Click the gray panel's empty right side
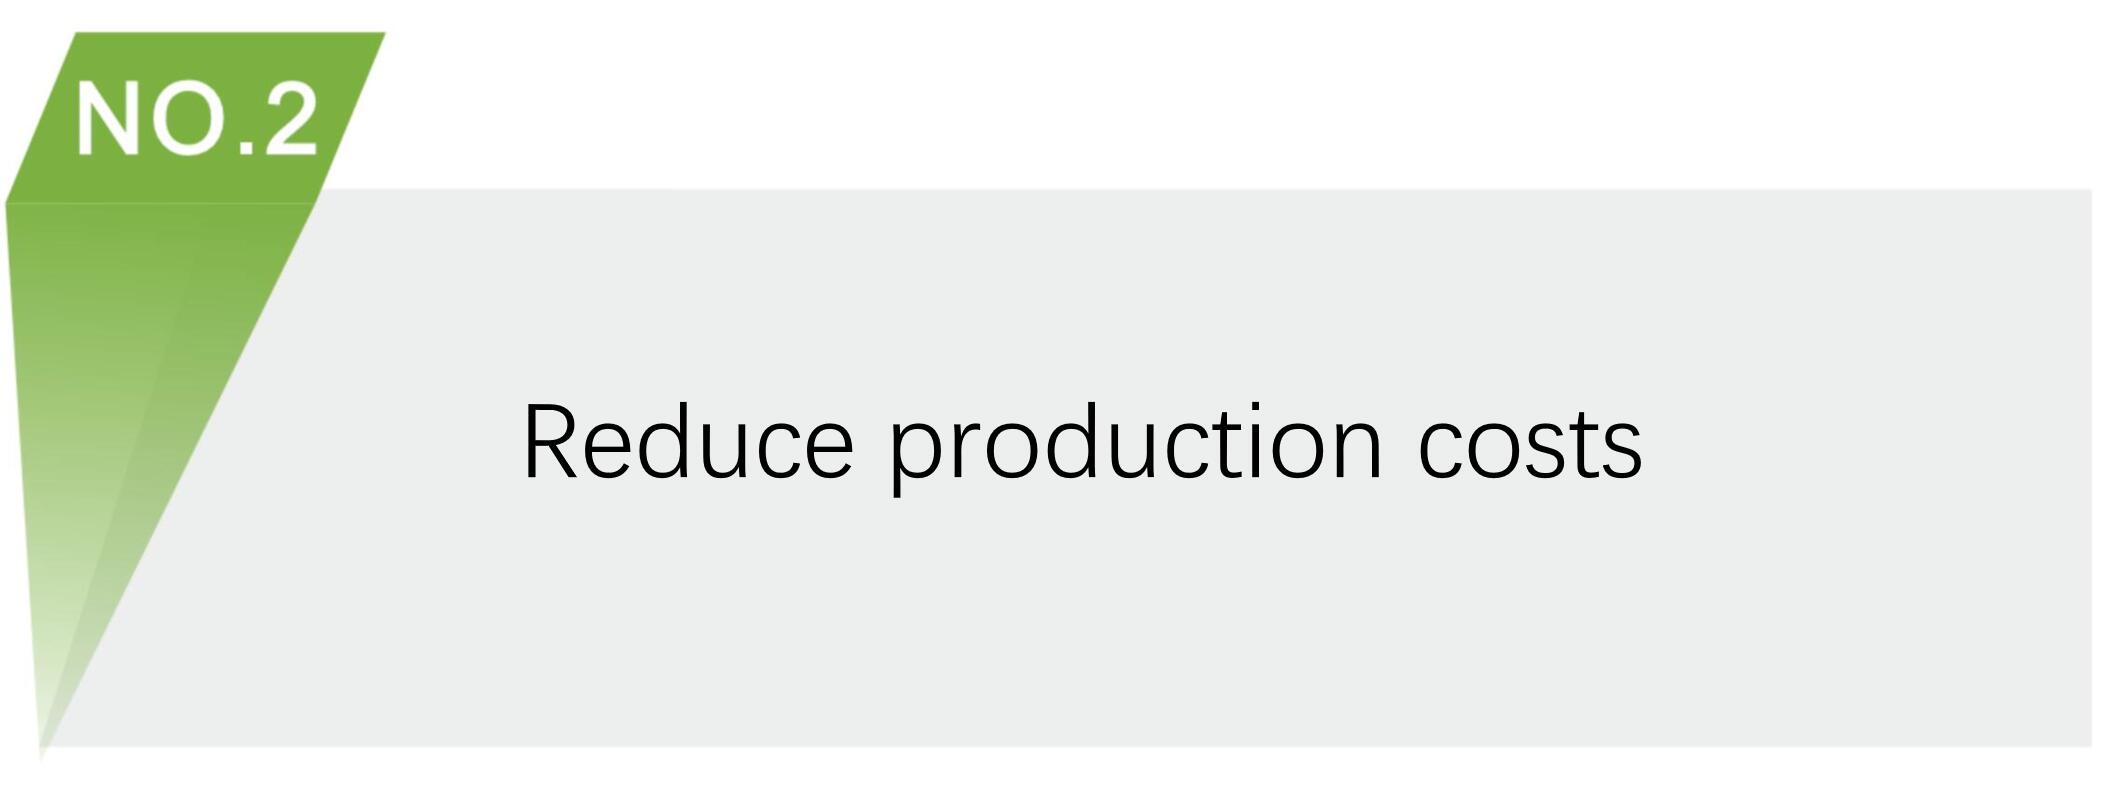Screen dimensions: 2109x787 point(1880,450)
